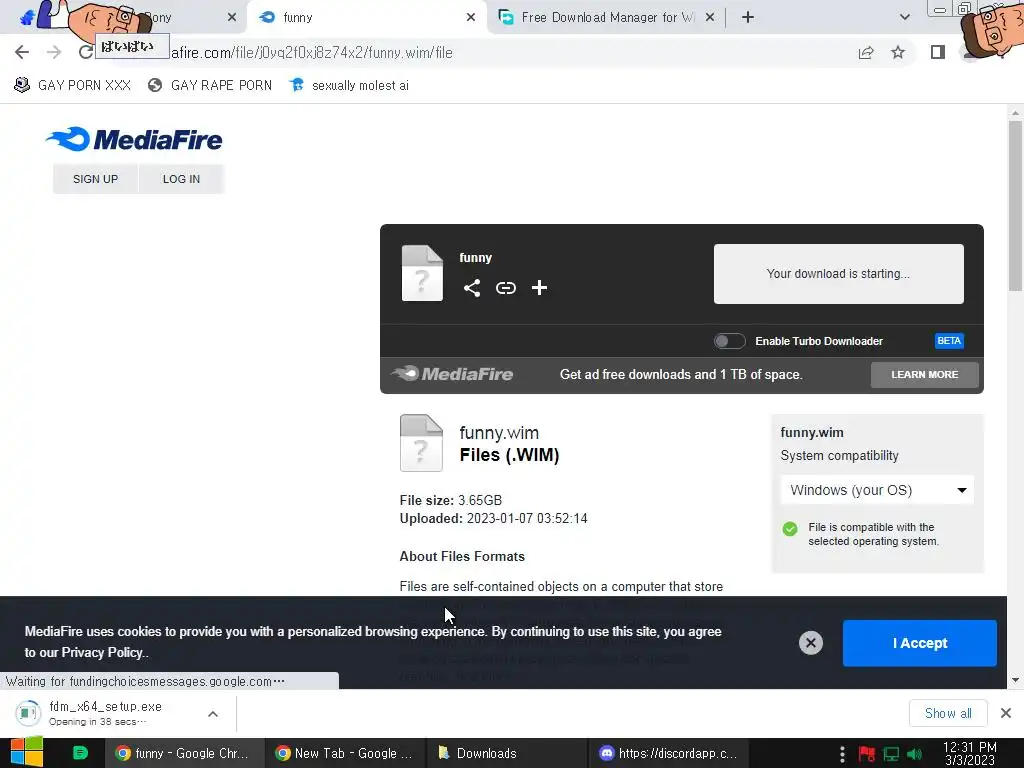Image resolution: width=1024 pixels, height=768 pixels.
Task: Close the funny tab
Action: (x=471, y=17)
